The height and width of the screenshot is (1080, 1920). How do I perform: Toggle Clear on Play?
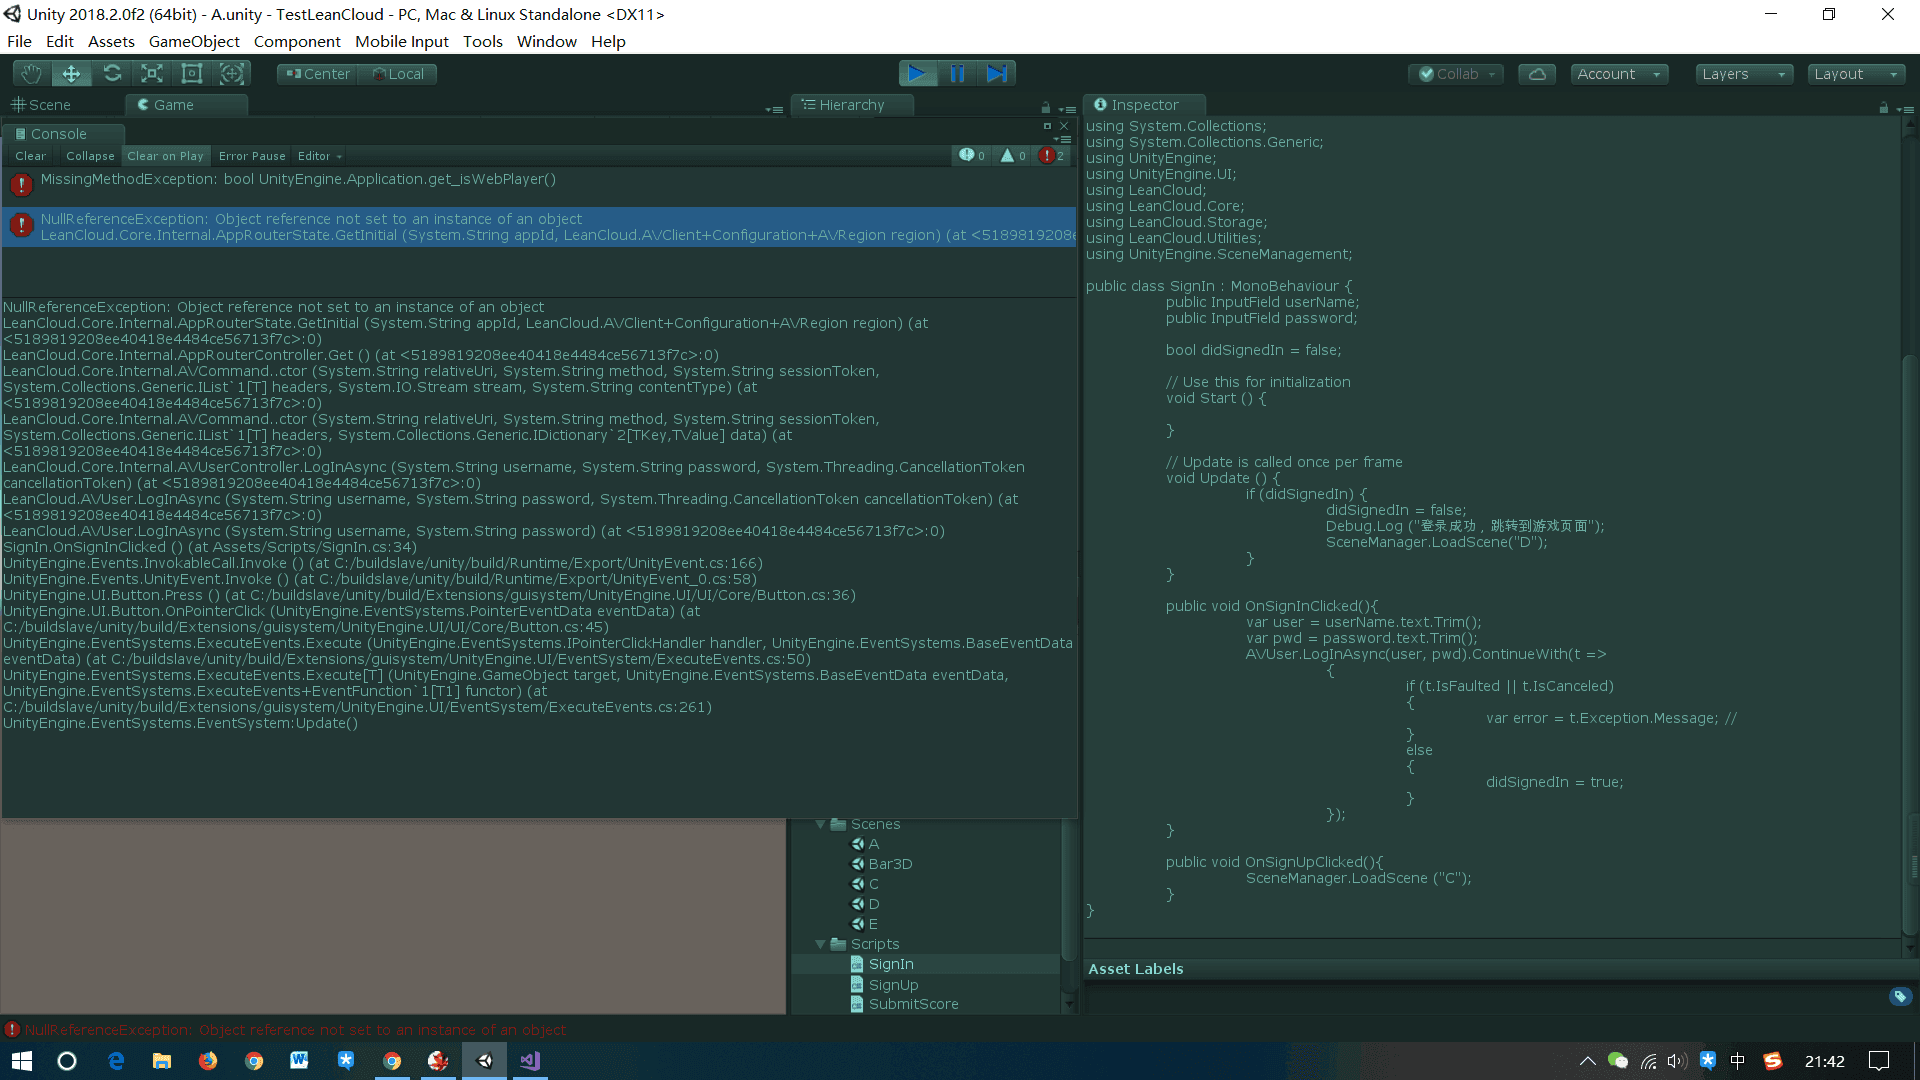pos(165,156)
